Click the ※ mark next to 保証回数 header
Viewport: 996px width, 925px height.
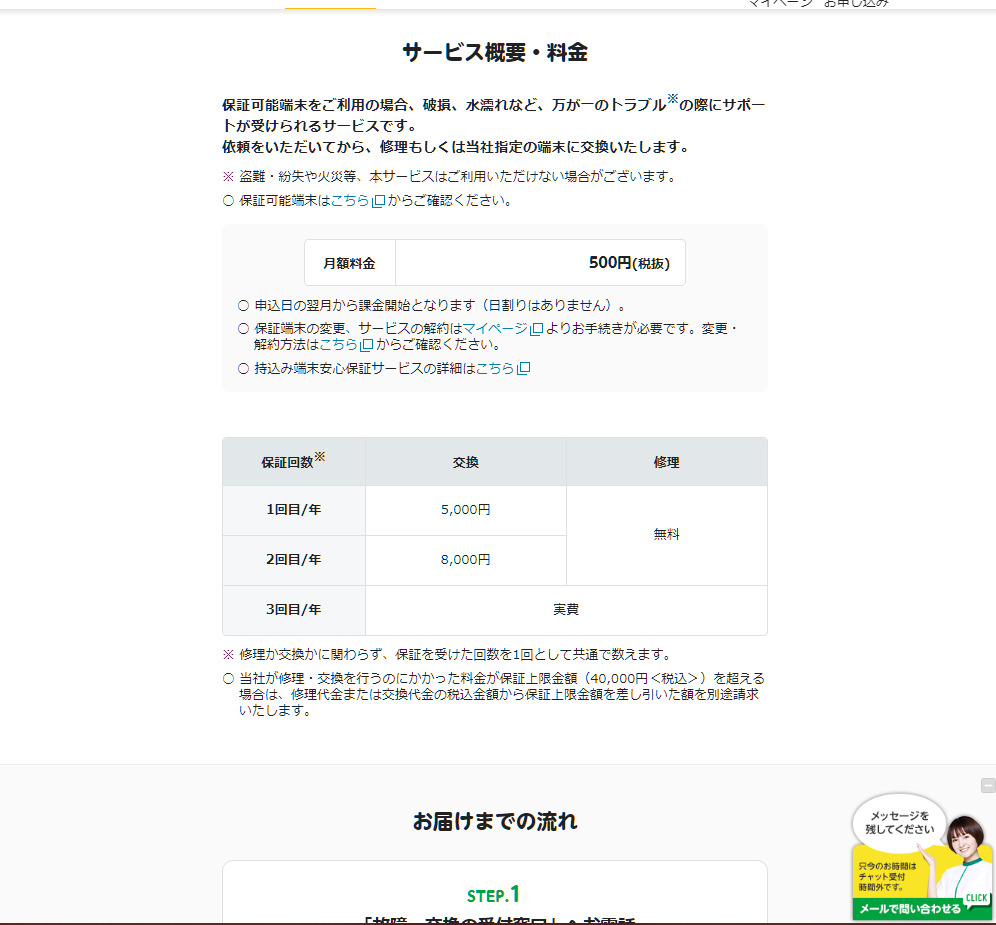point(320,457)
